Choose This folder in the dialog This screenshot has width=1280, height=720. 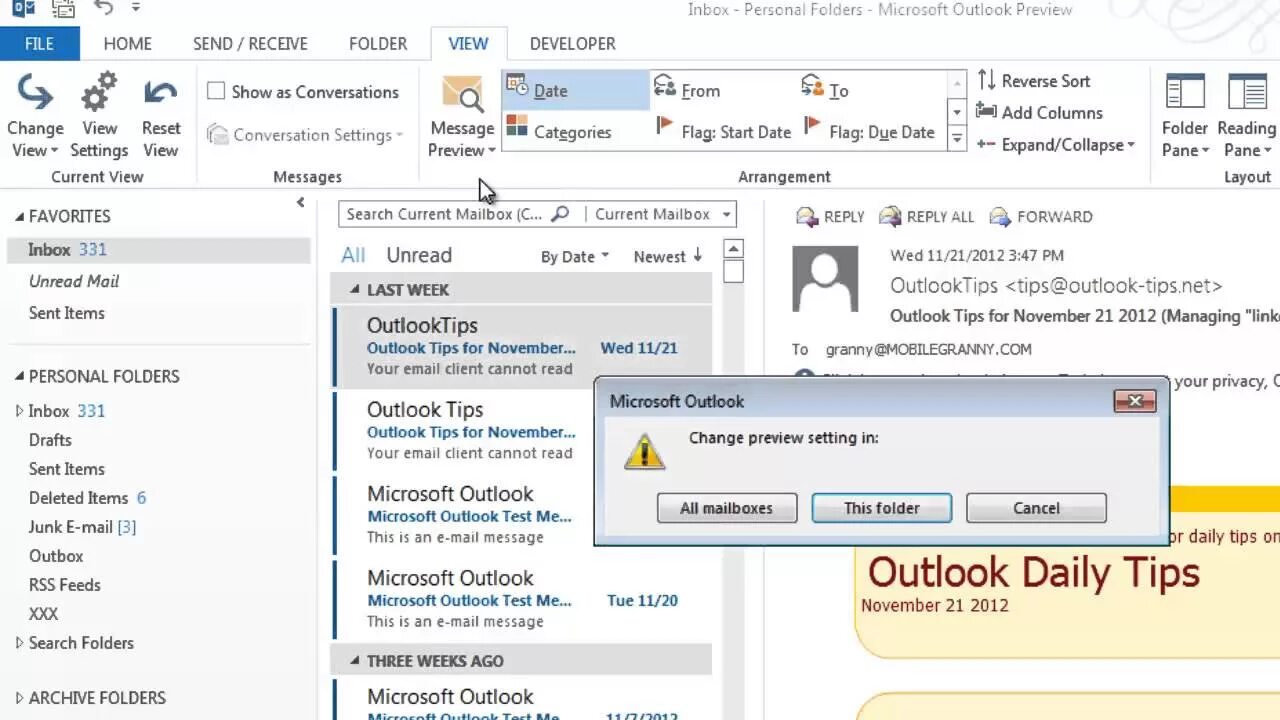click(x=882, y=508)
